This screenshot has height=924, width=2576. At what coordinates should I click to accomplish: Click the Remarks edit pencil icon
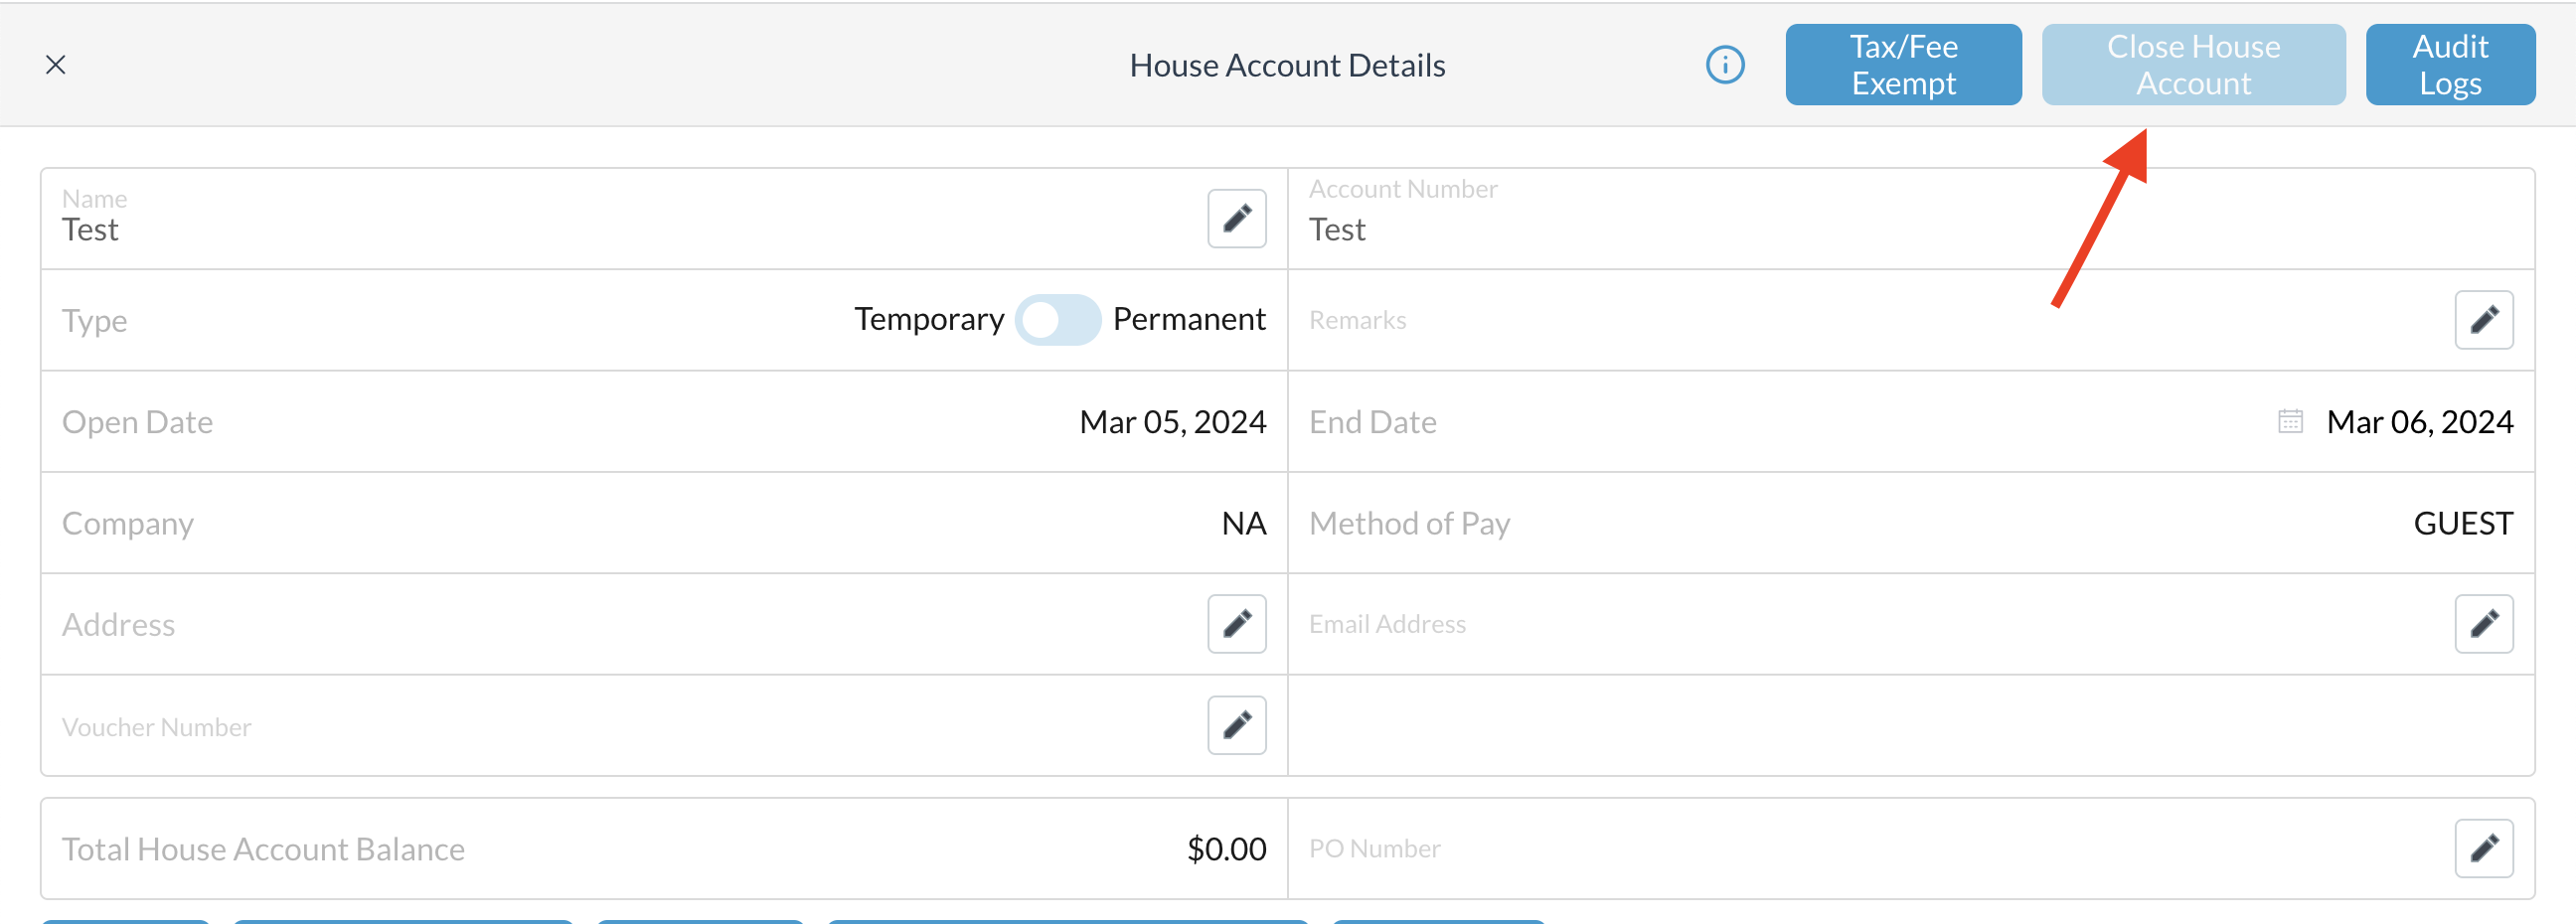pyautogui.click(x=2484, y=320)
